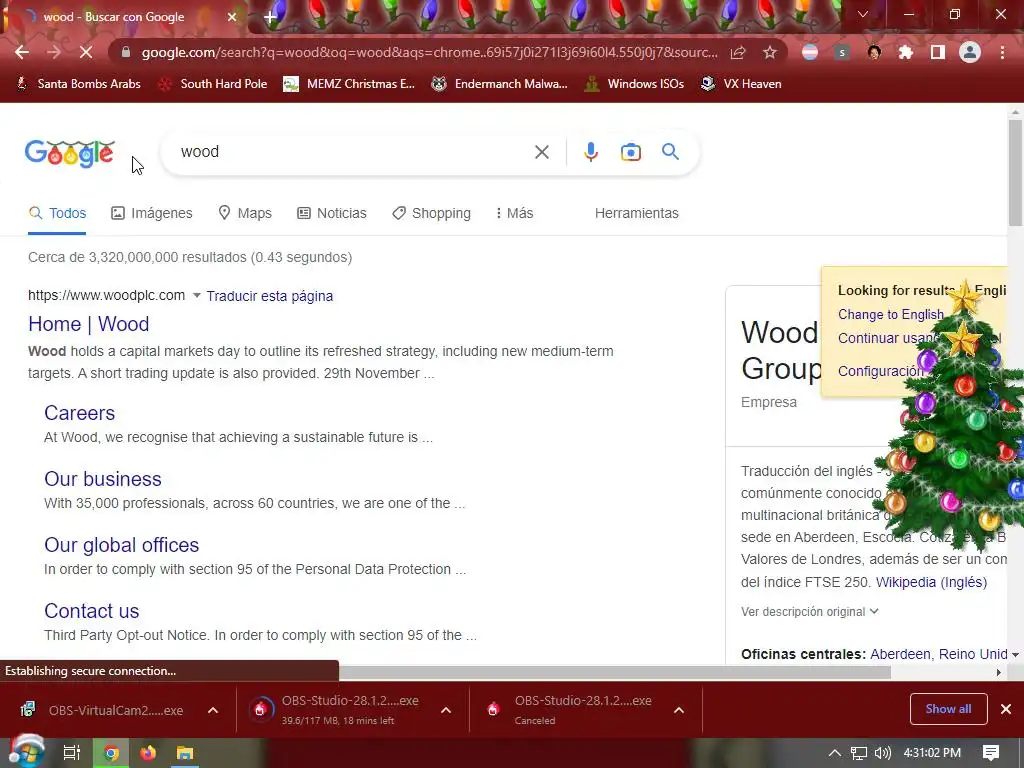Close the downloads bar

[1006, 709]
